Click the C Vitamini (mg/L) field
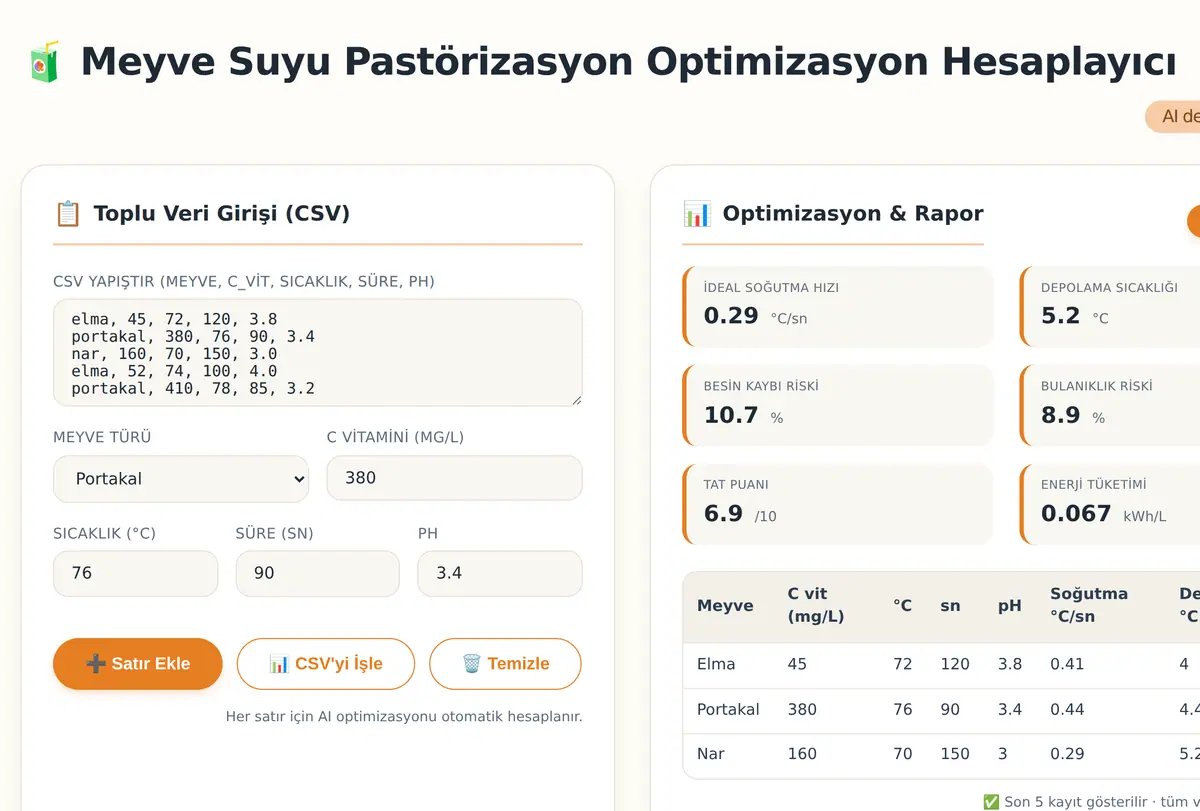Viewport: 1200px width, 811px height. click(455, 478)
